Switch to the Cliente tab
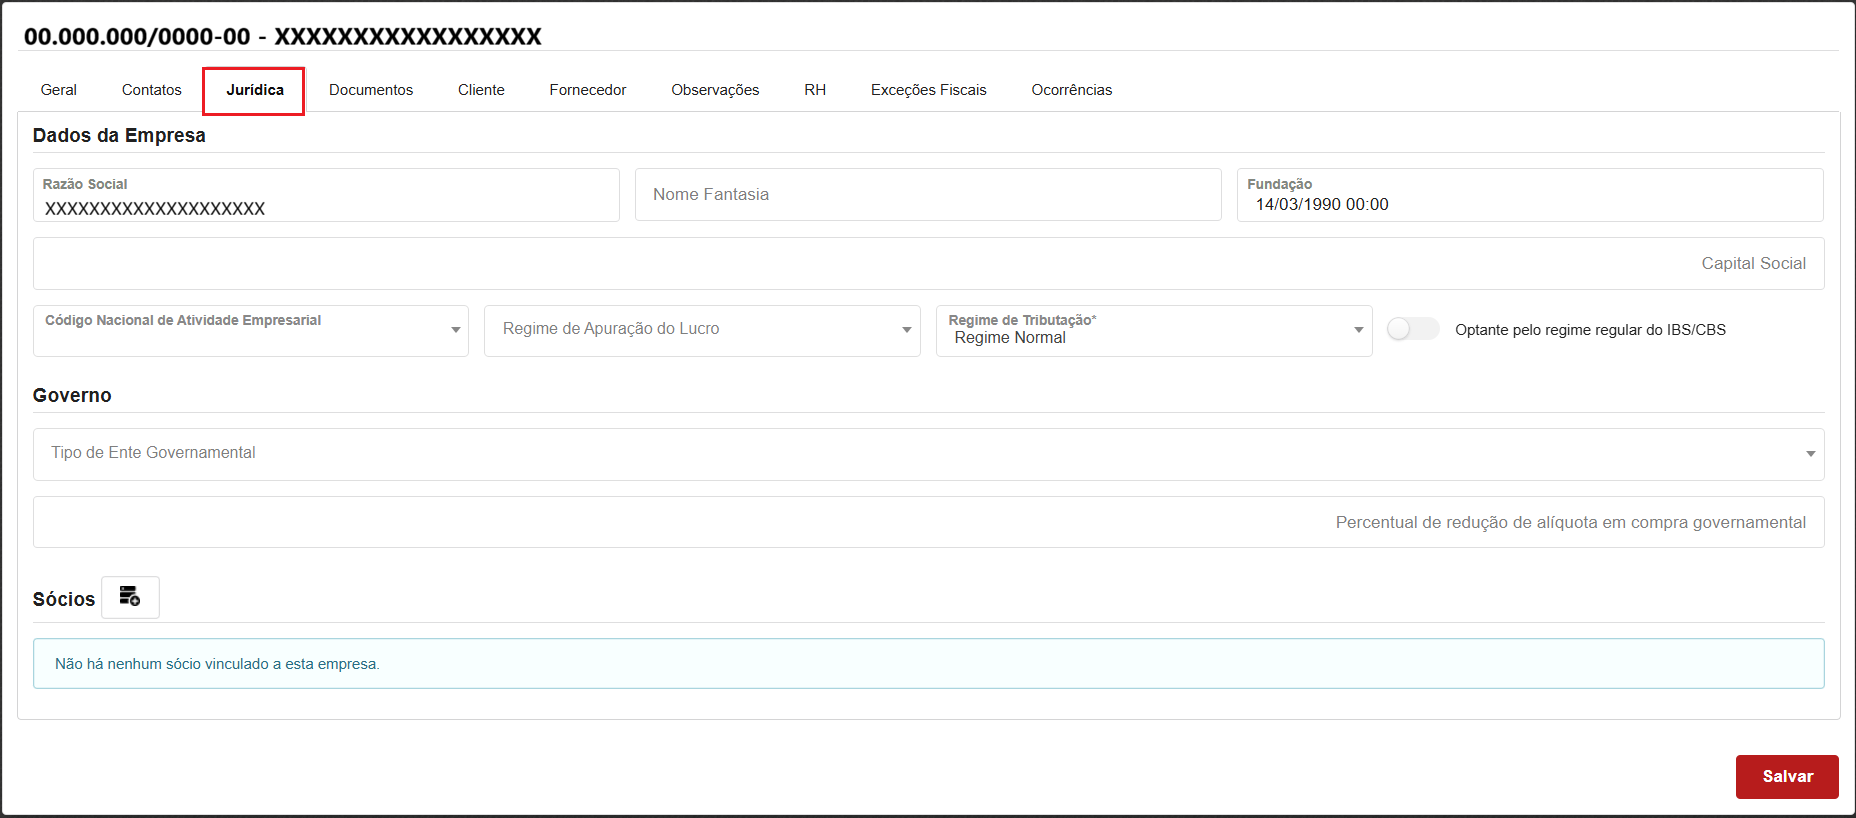Image resolution: width=1856 pixels, height=818 pixels. point(481,90)
